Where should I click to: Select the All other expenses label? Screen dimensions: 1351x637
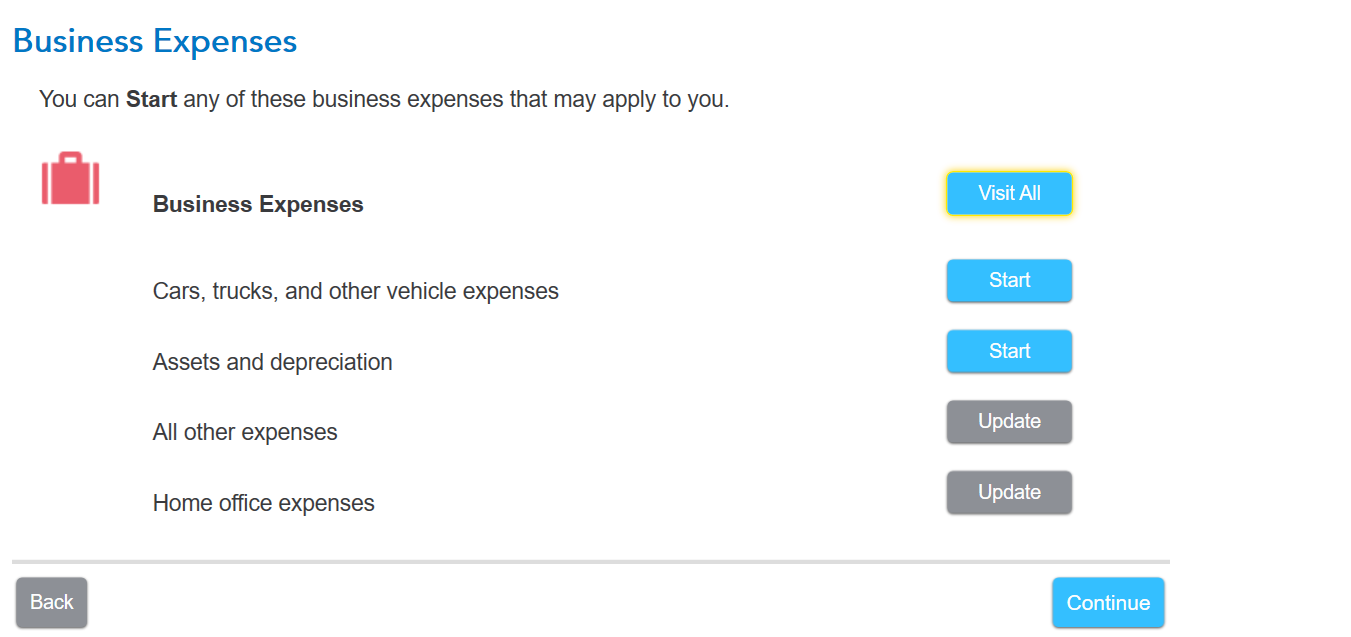click(x=245, y=433)
